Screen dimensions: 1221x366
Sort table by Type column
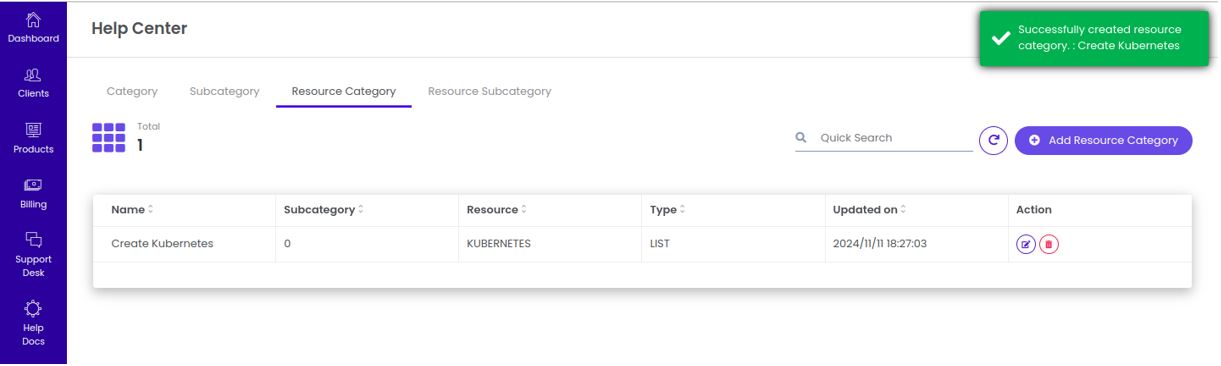click(667, 210)
